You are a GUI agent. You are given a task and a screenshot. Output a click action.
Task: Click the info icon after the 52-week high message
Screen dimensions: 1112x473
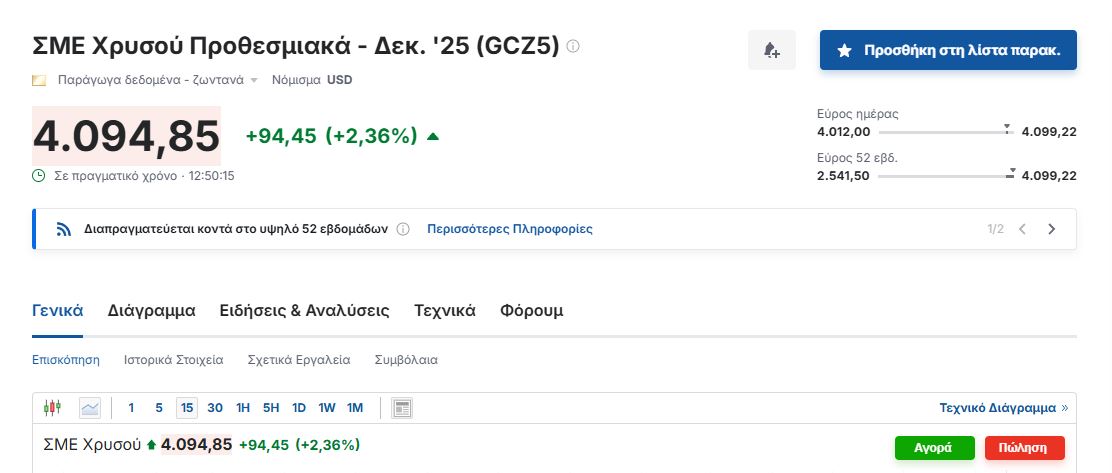[403, 229]
